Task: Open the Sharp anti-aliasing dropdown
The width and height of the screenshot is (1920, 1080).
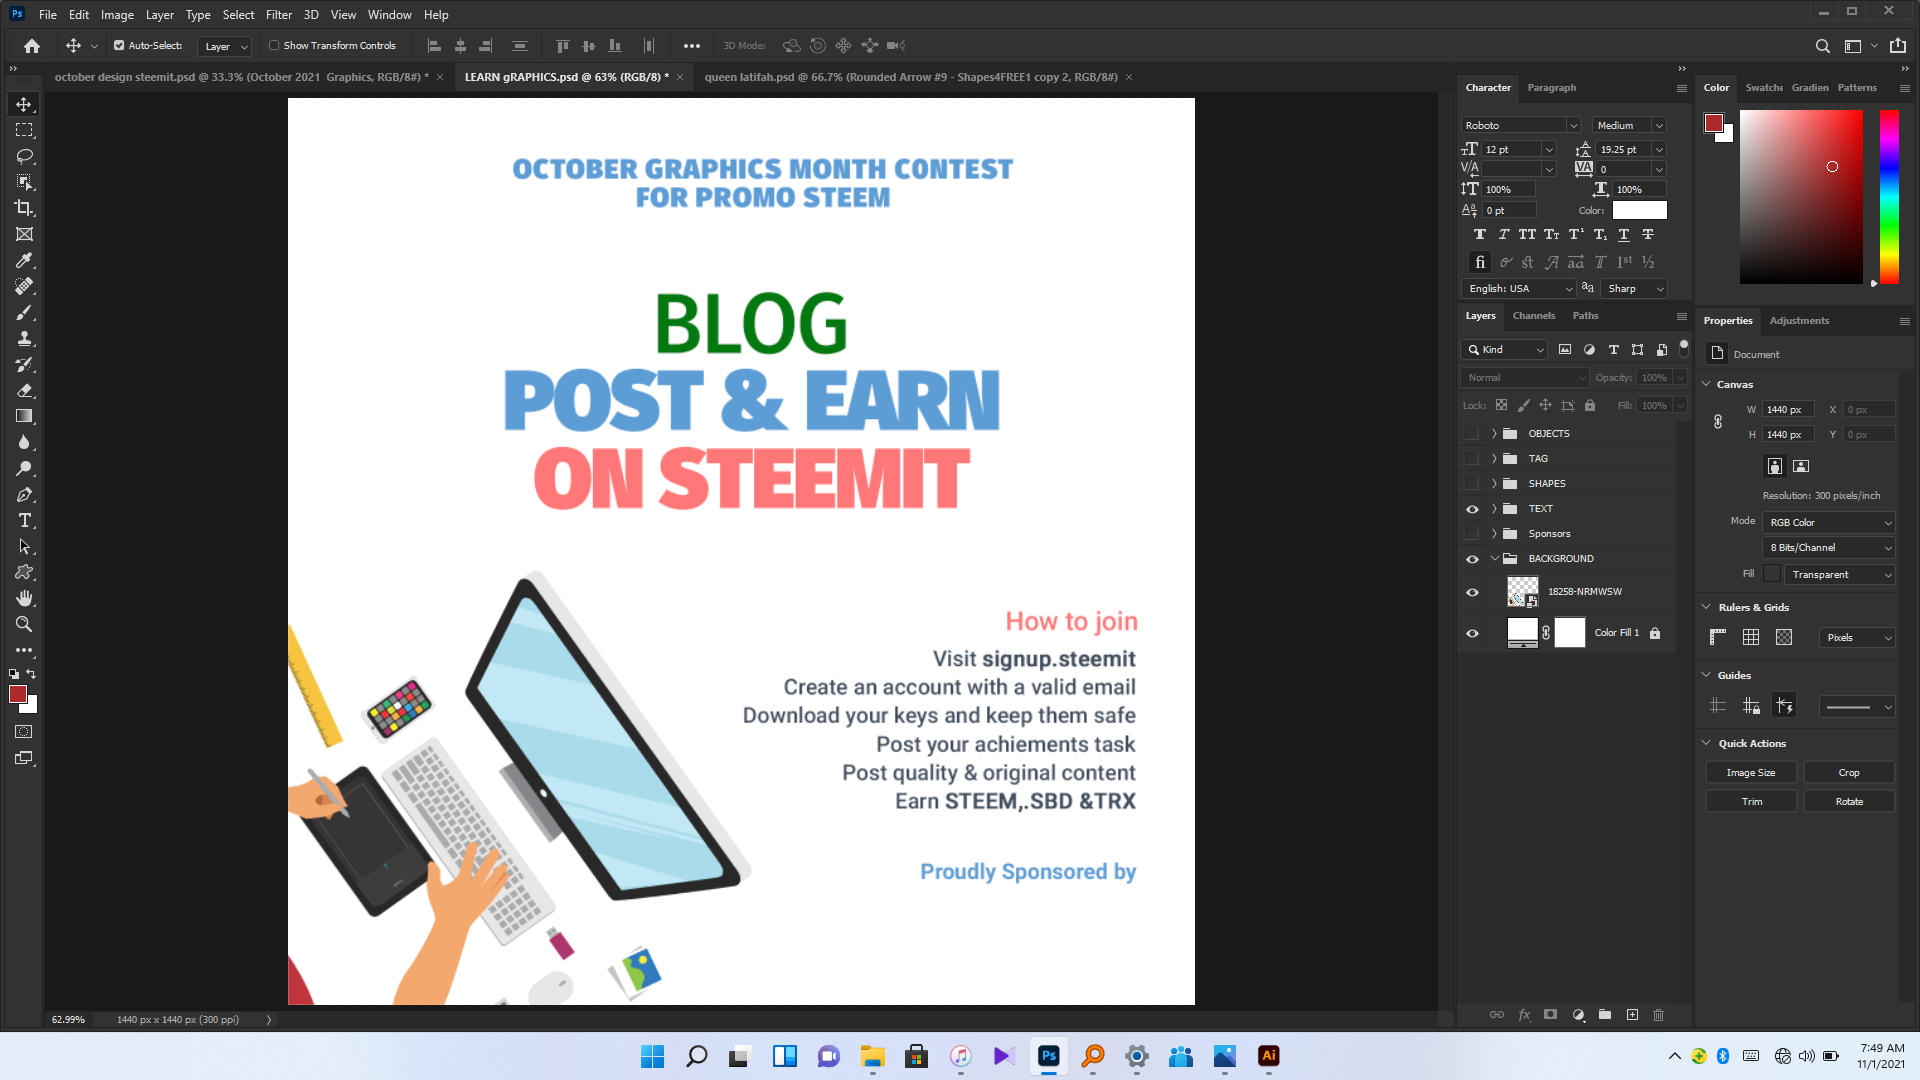Action: point(1635,288)
